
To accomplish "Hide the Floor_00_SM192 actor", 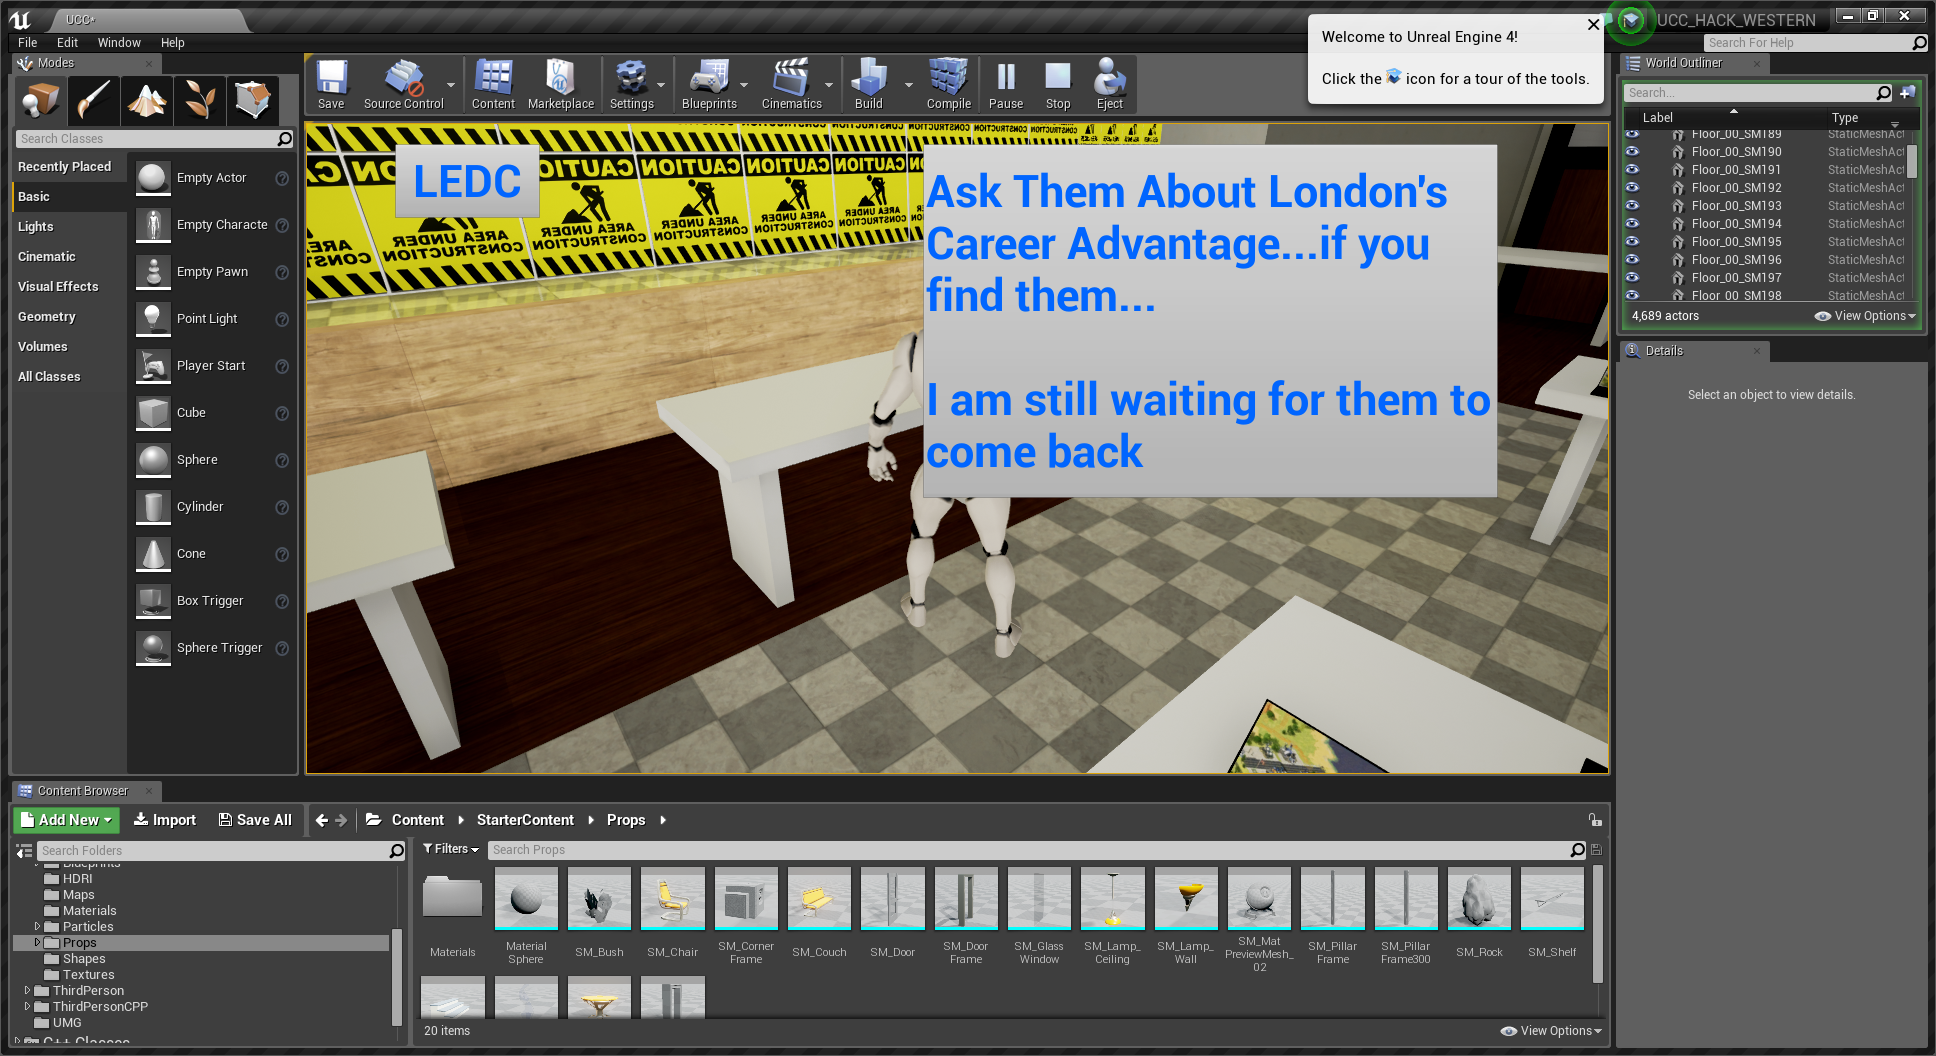I will [1632, 188].
